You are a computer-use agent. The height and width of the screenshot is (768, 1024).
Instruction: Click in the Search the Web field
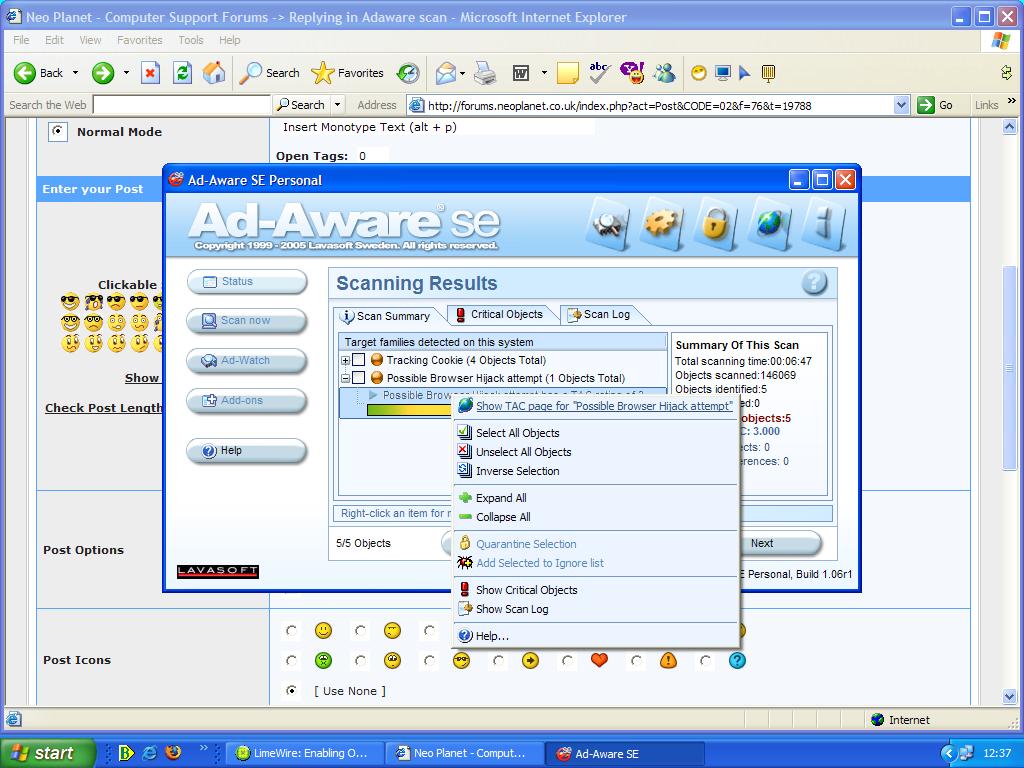(x=182, y=104)
